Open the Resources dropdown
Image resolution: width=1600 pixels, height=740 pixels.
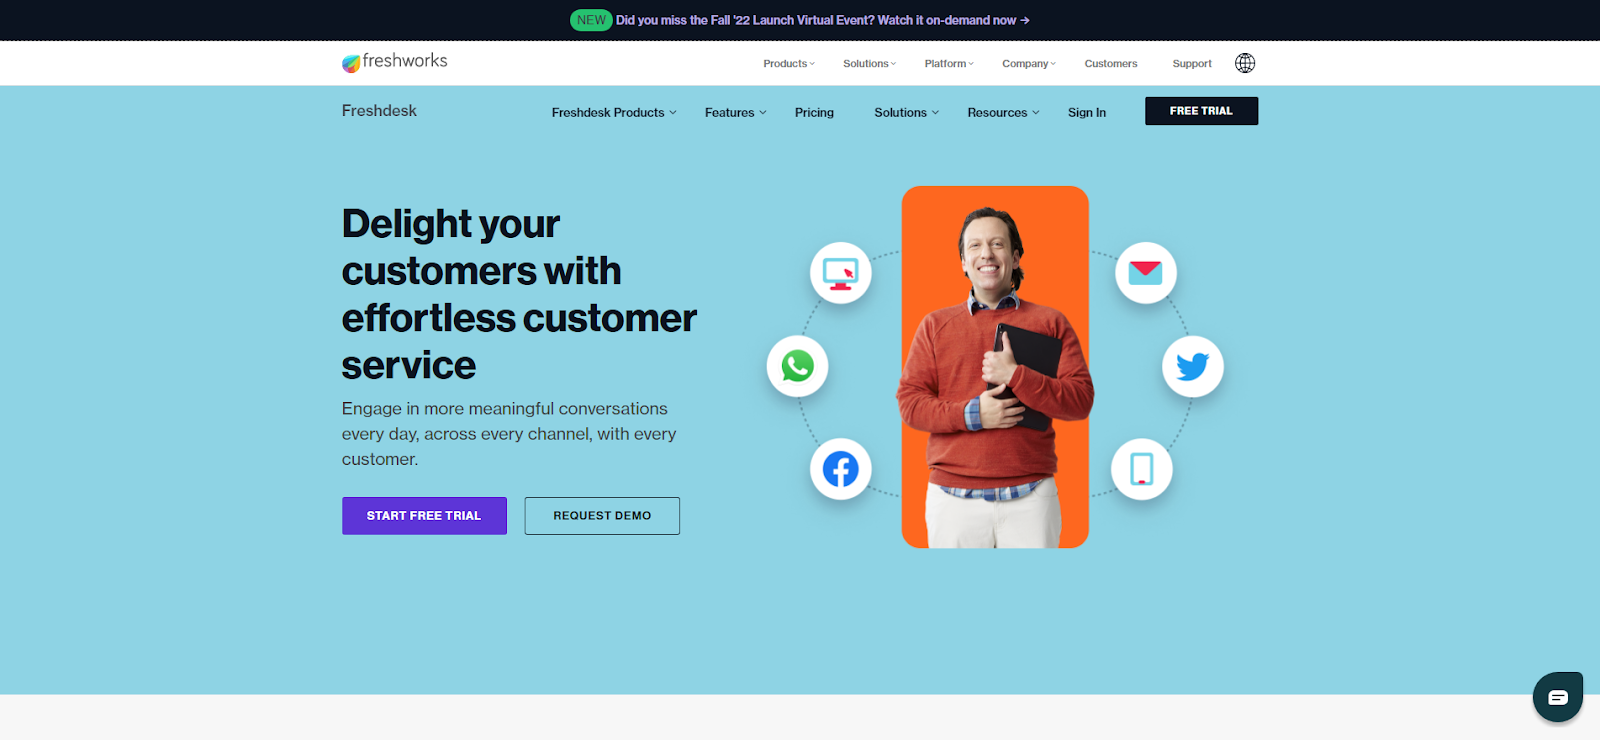[x=1003, y=113]
